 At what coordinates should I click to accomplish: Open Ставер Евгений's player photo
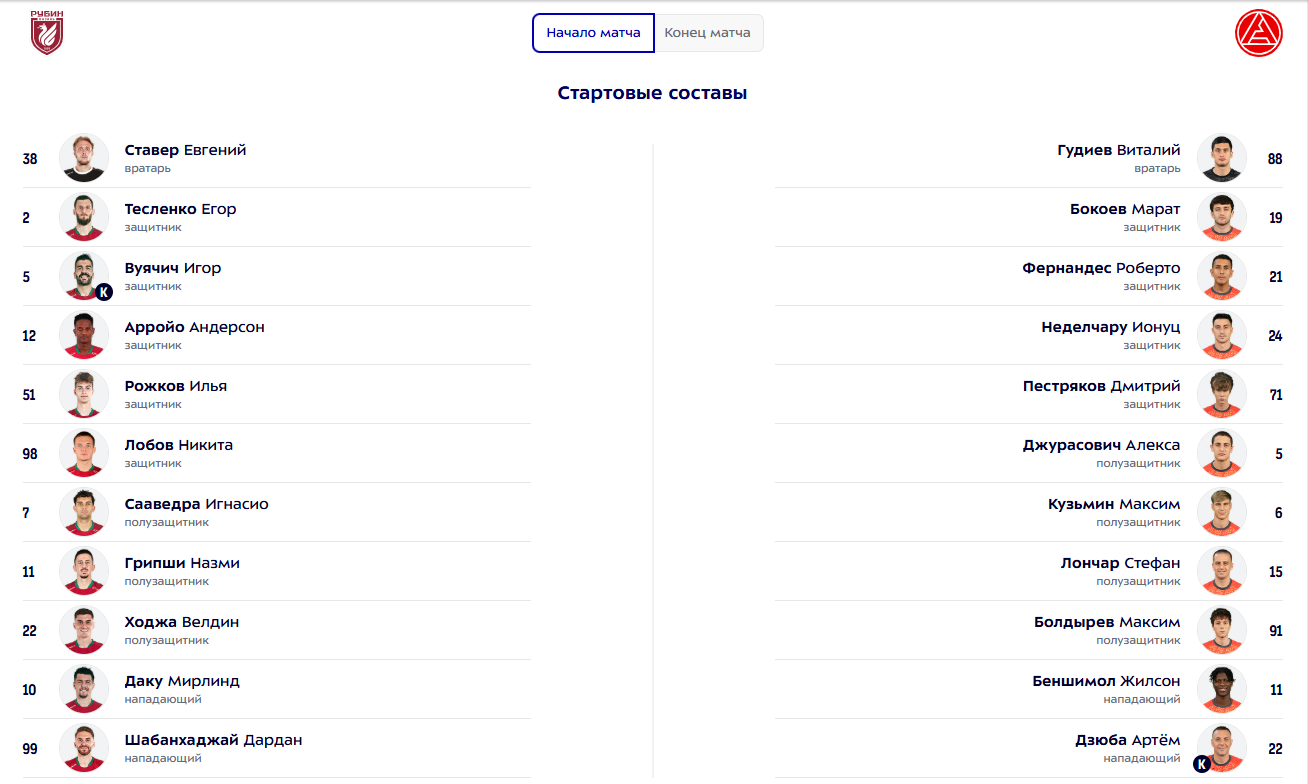coord(84,158)
